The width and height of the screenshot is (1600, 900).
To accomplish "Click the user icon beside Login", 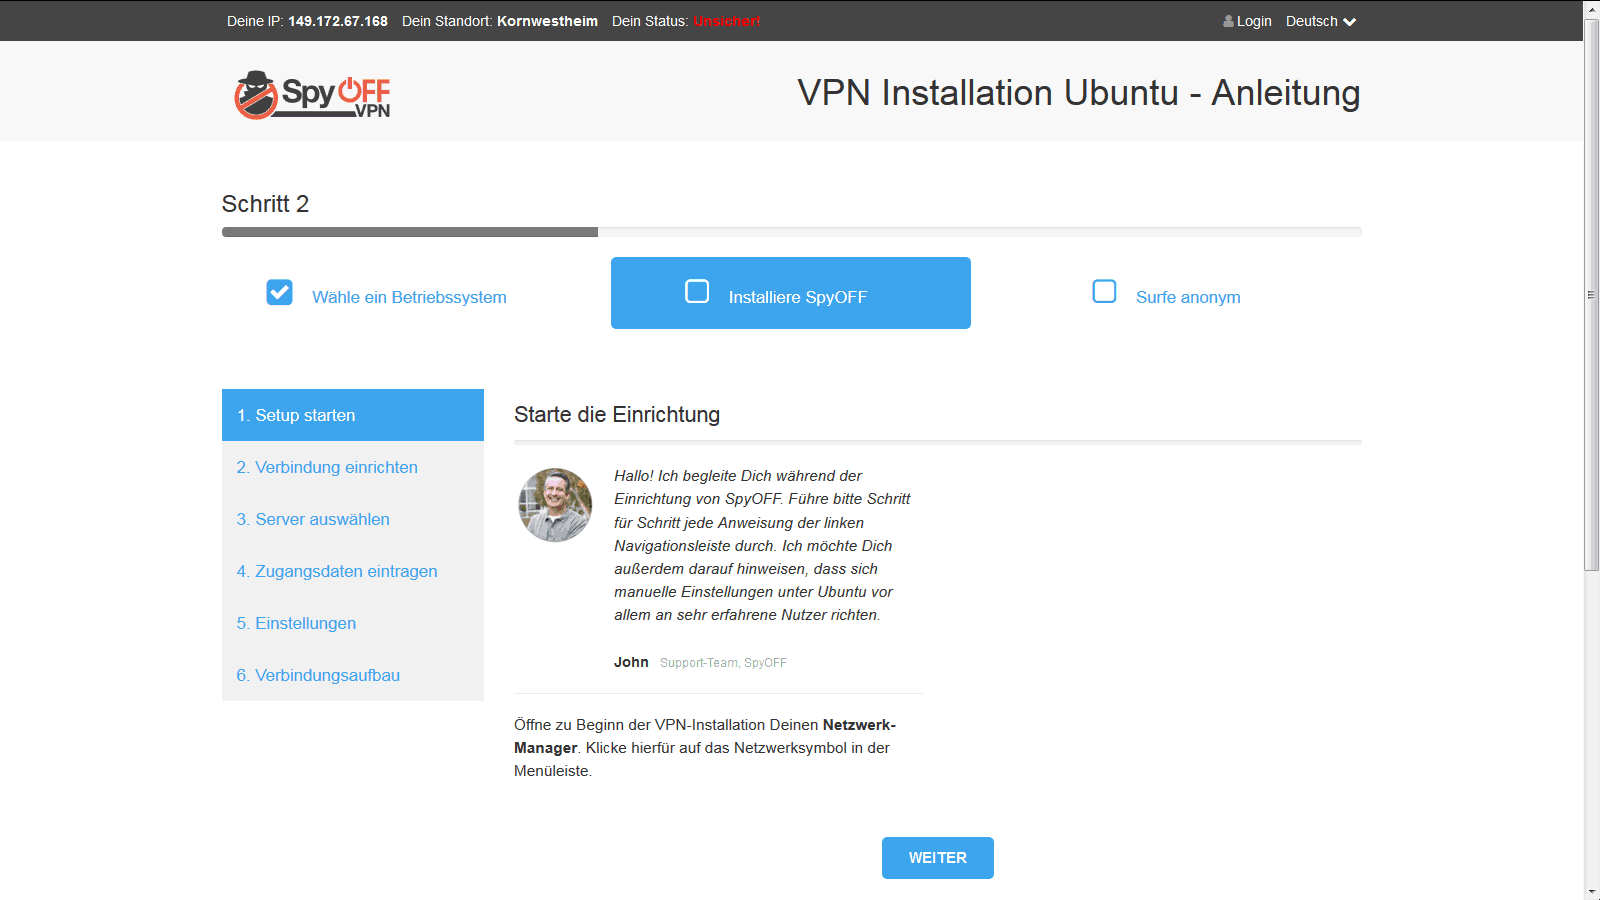I will click(x=1228, y=21).
